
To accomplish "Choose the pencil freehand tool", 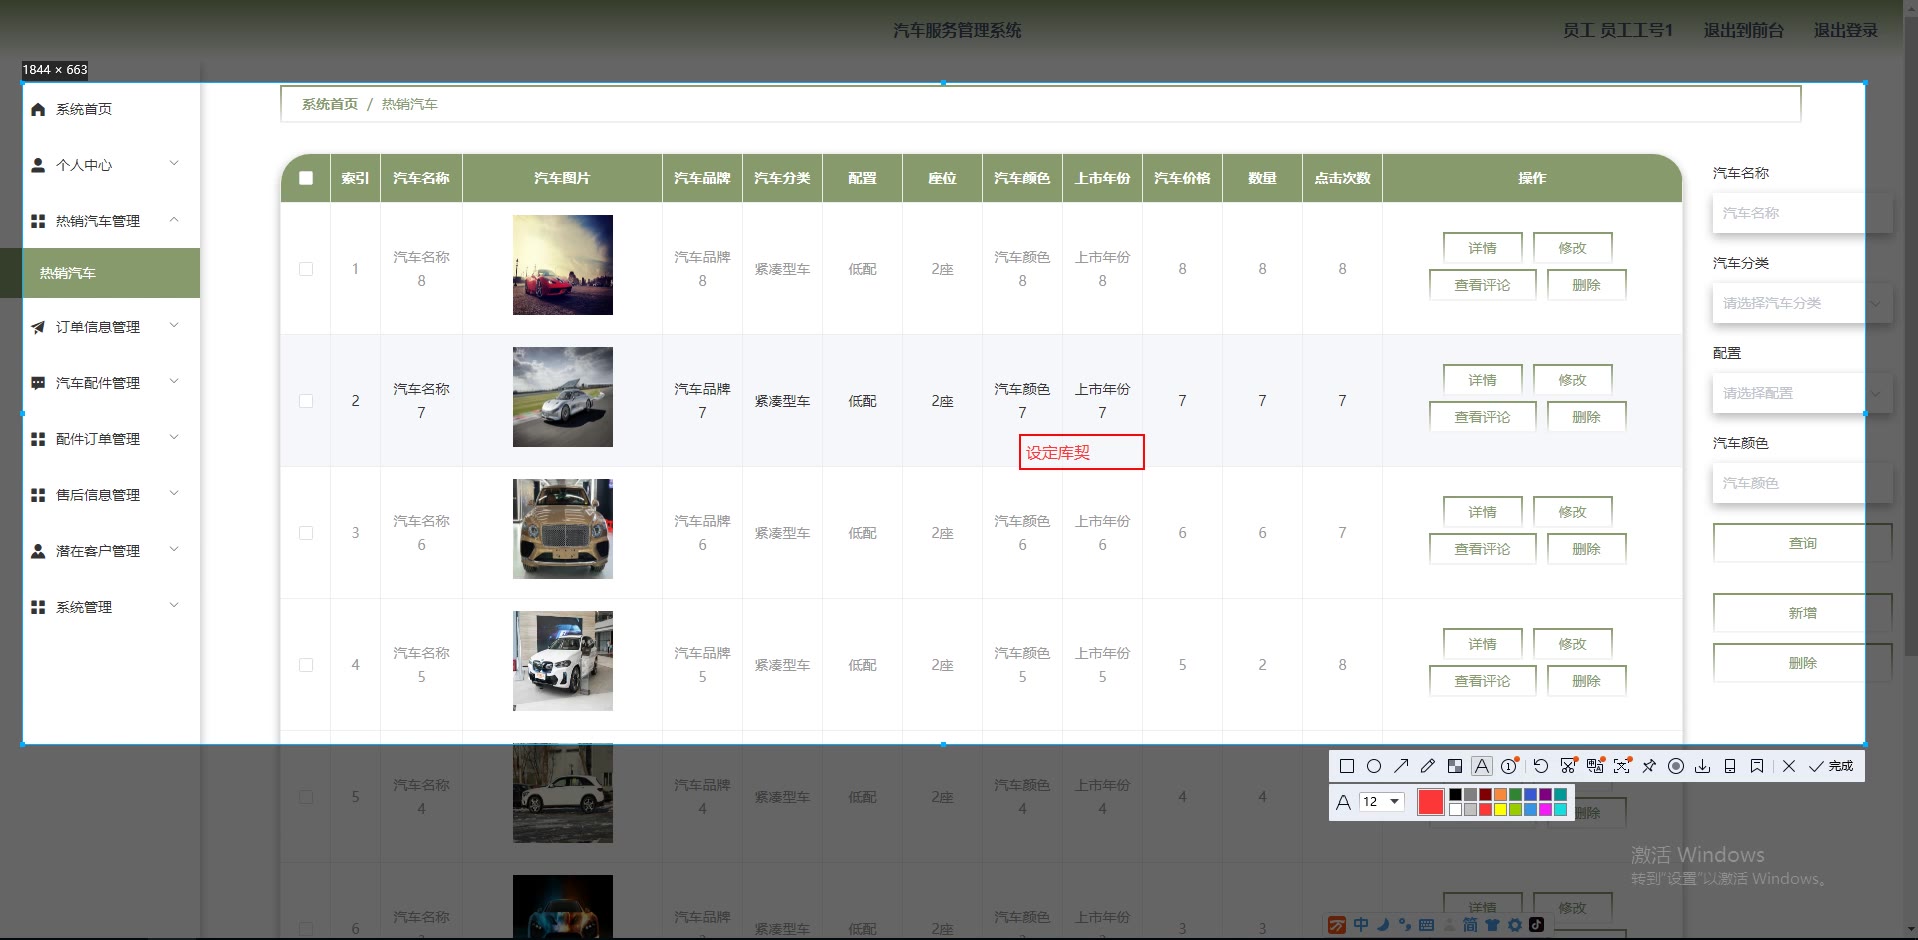I will [1427, 766].
